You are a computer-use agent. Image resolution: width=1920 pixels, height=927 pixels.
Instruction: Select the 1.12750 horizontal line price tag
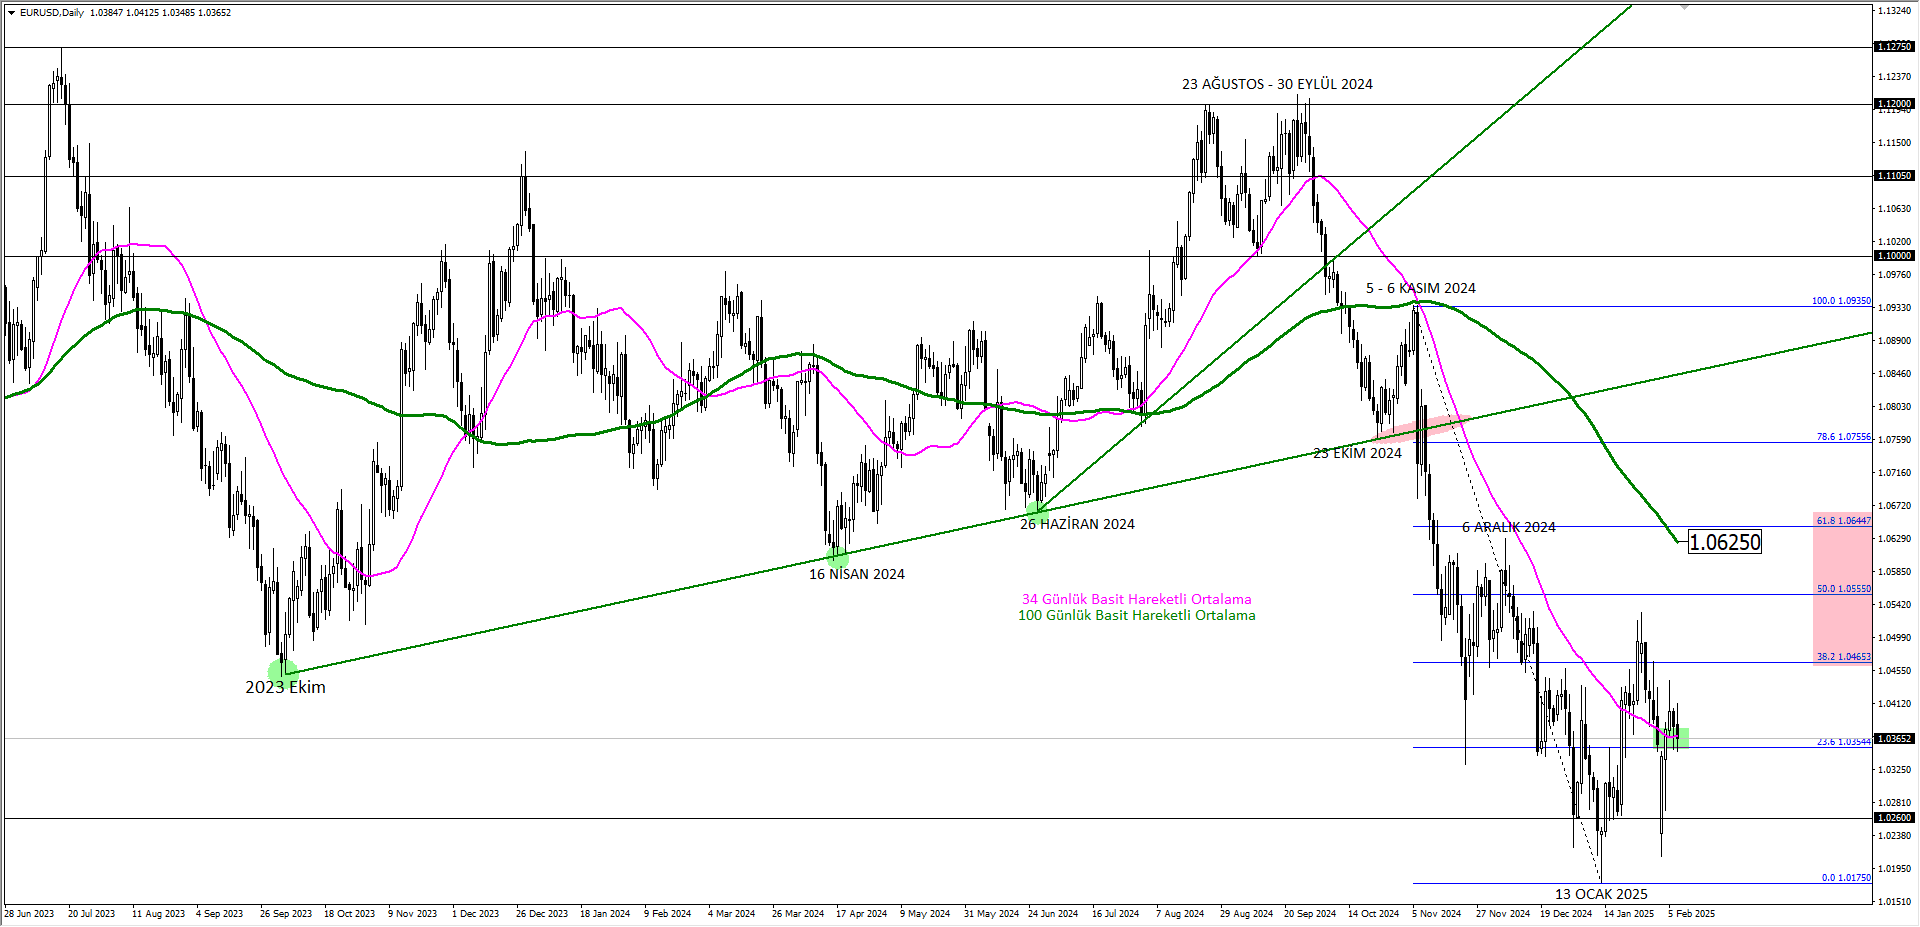[x=1894, y=47]
